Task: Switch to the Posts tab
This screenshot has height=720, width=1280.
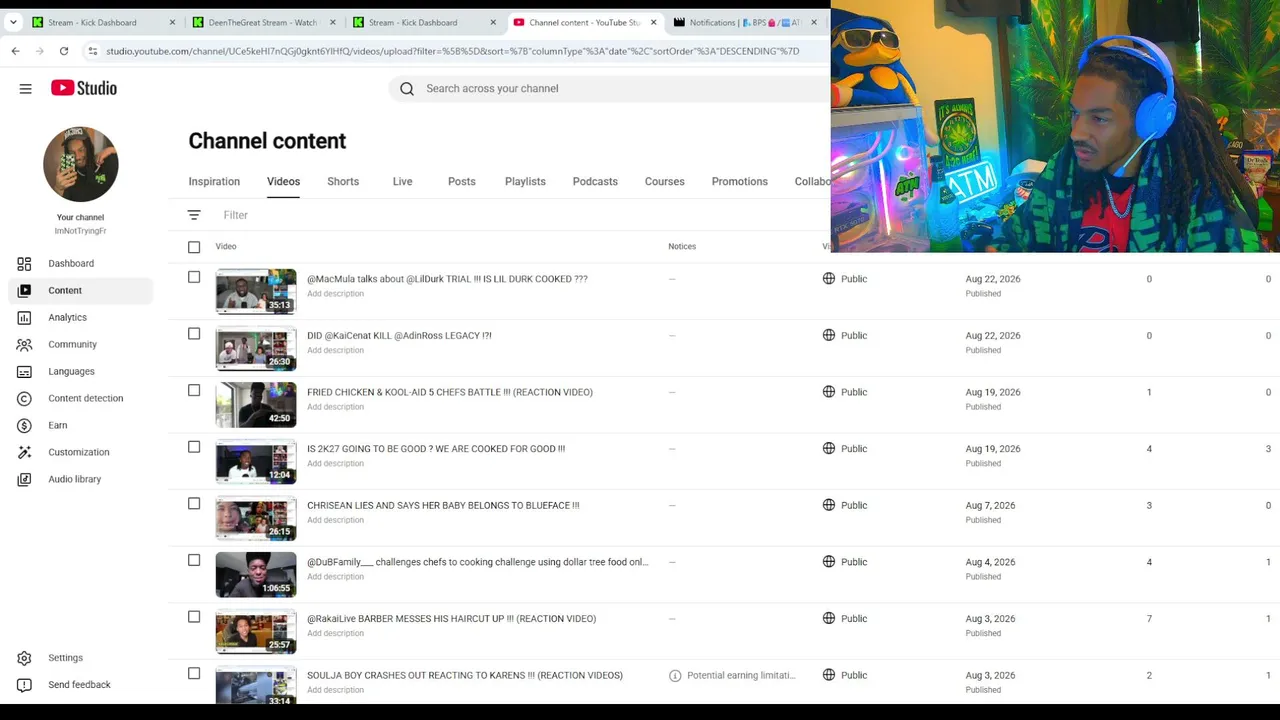Action: click(462, 182)
